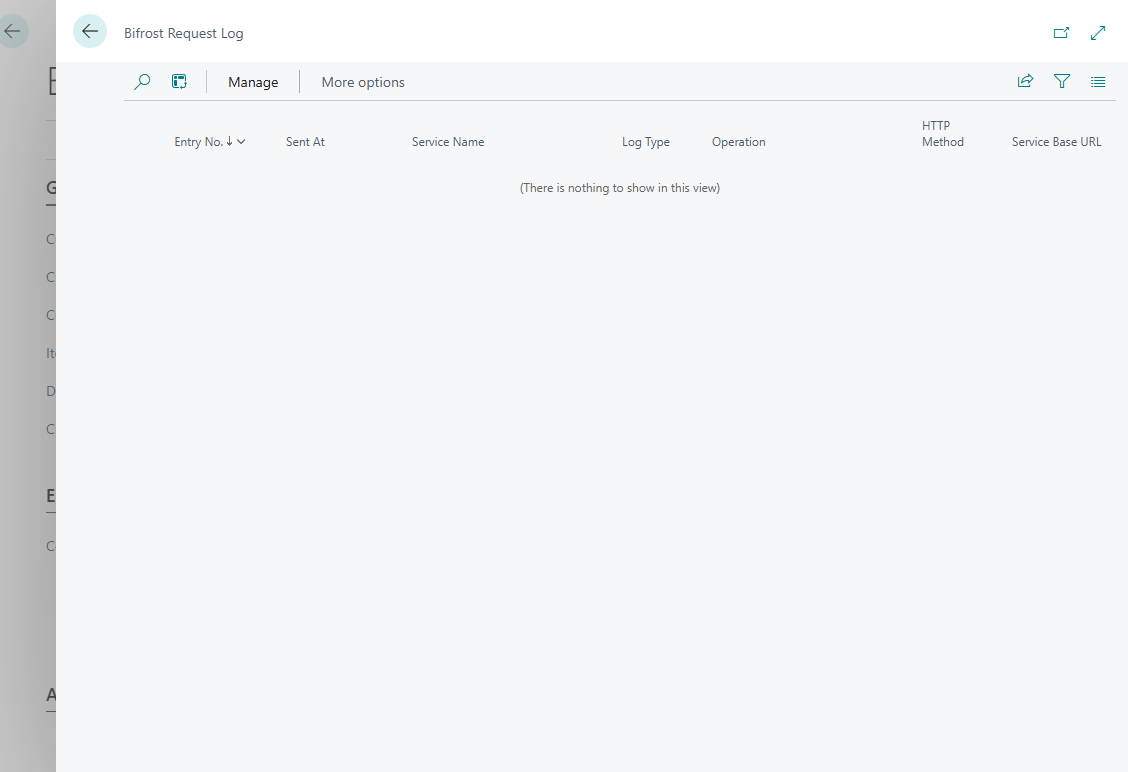The image size is (1128, 772).
Task: Toggle the filter pane funnel icon
Action: pyautogui.click(x=1062, y=81)
